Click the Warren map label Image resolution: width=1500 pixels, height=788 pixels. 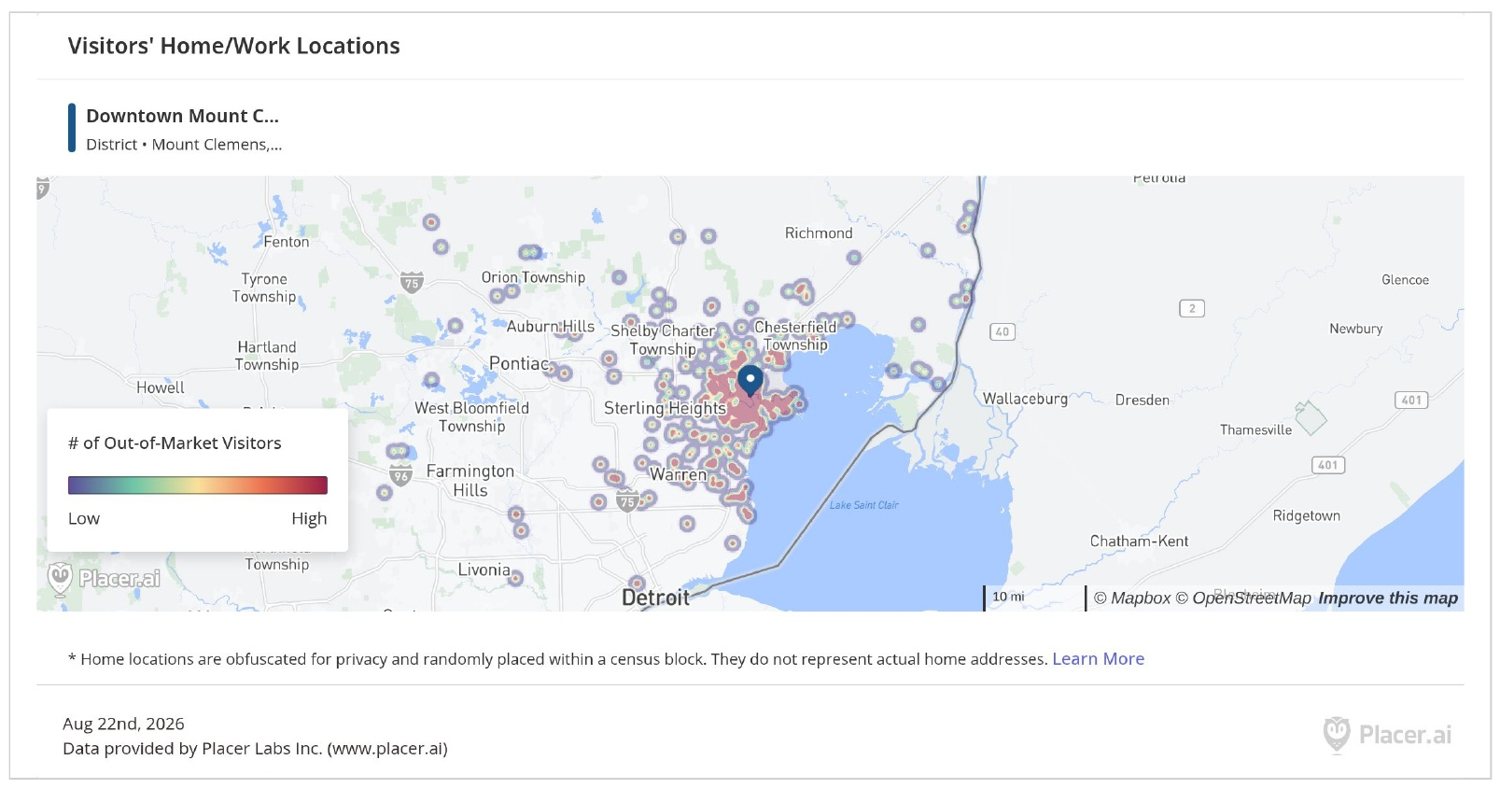click(x=679, y=474)
